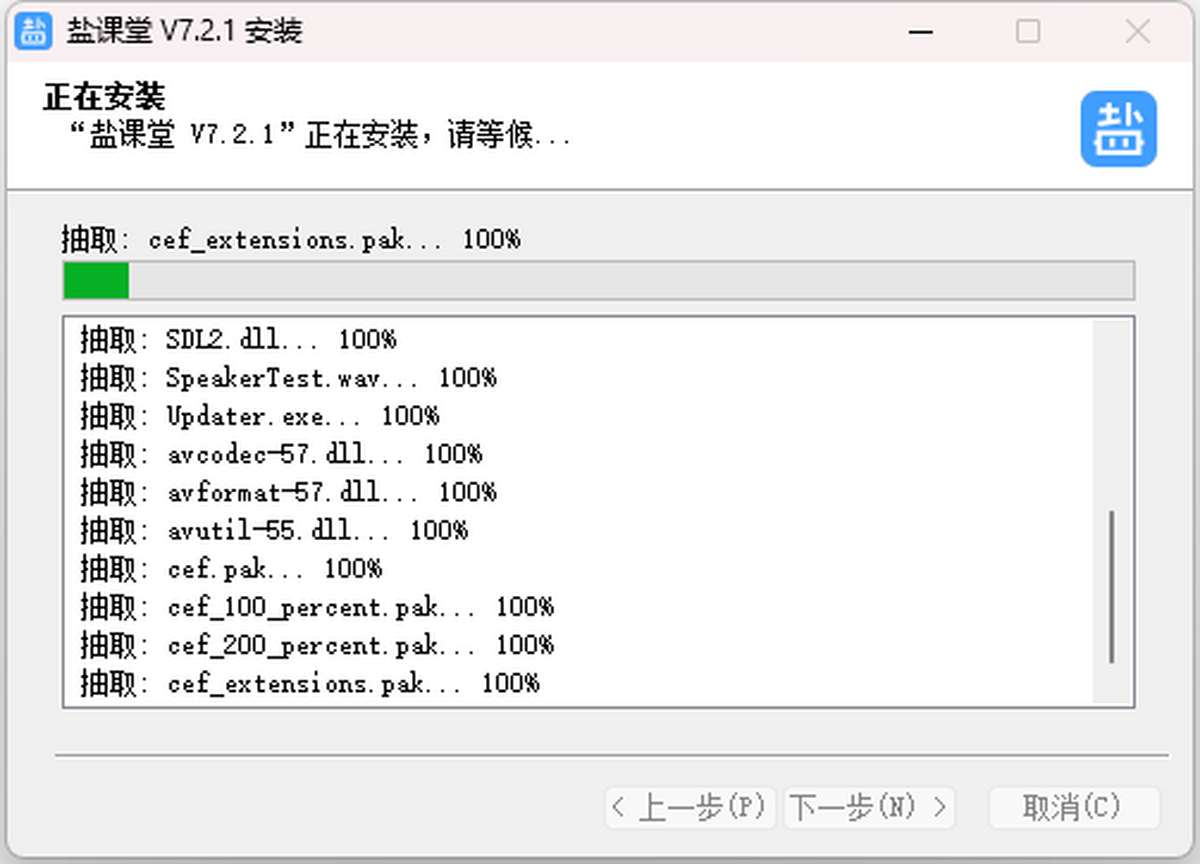The width and height of the screenshot is (1200, 864).
Task: Click the 下一步(N) next button
Action: [869, 807]
